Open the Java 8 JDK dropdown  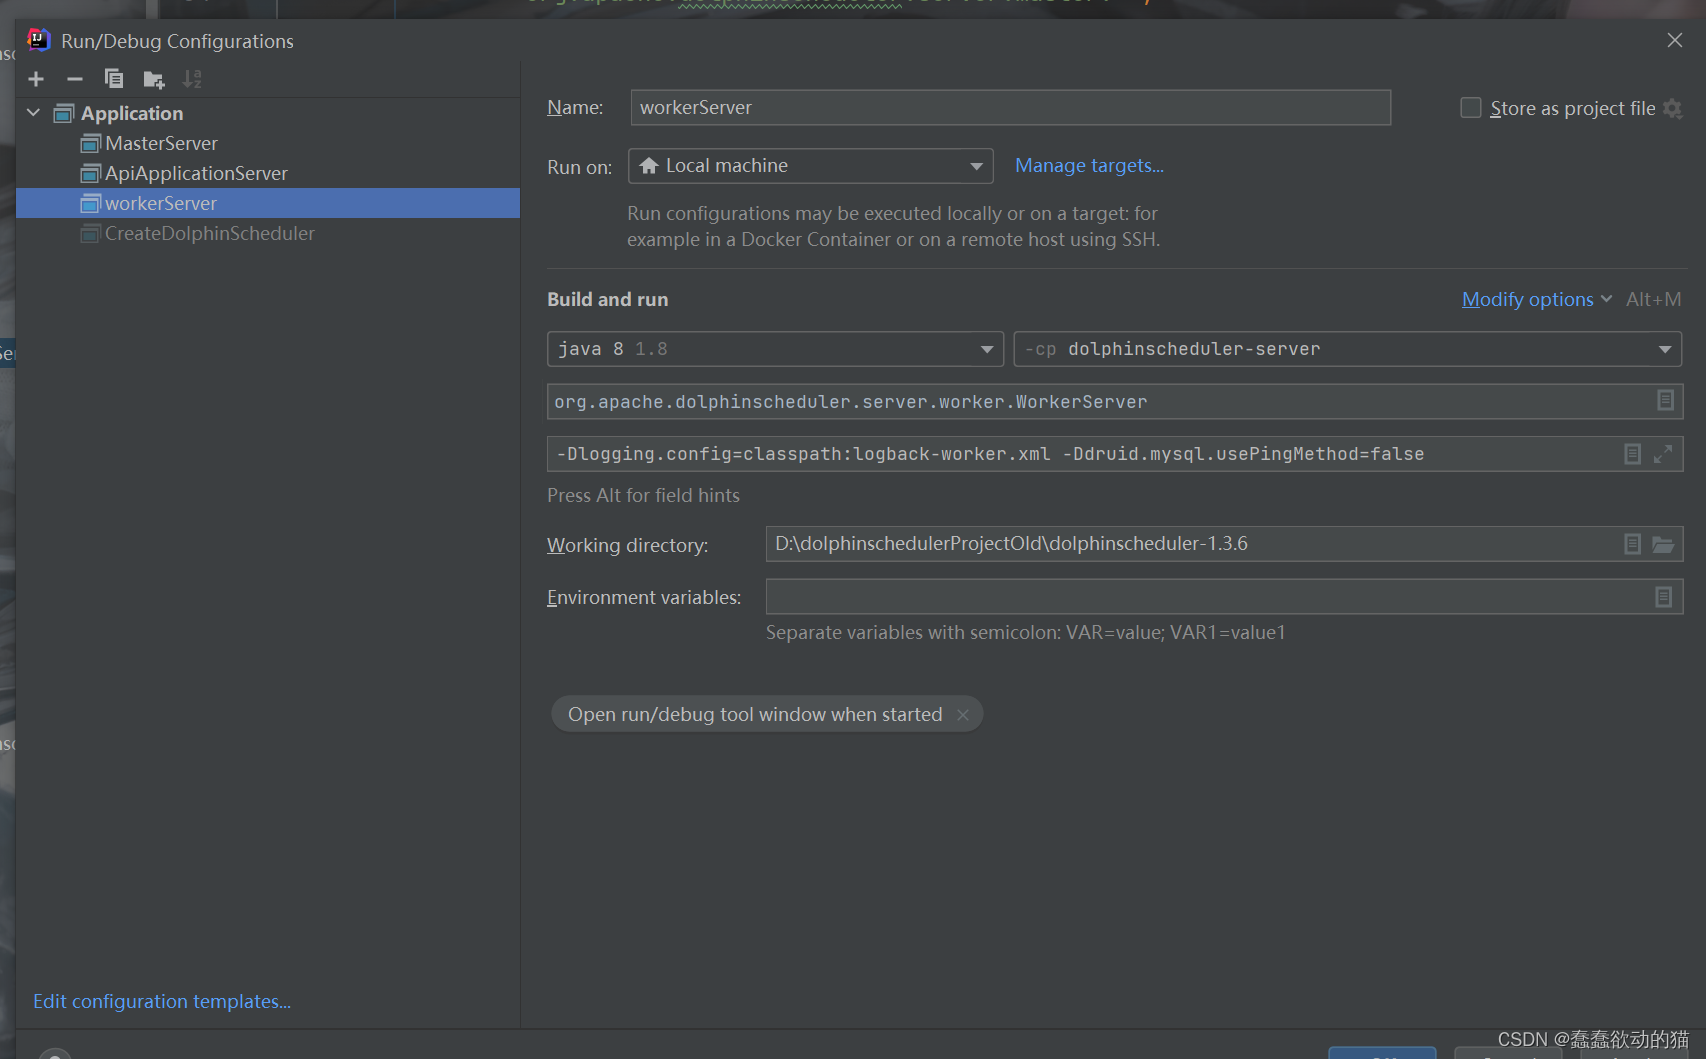(775, 349)
